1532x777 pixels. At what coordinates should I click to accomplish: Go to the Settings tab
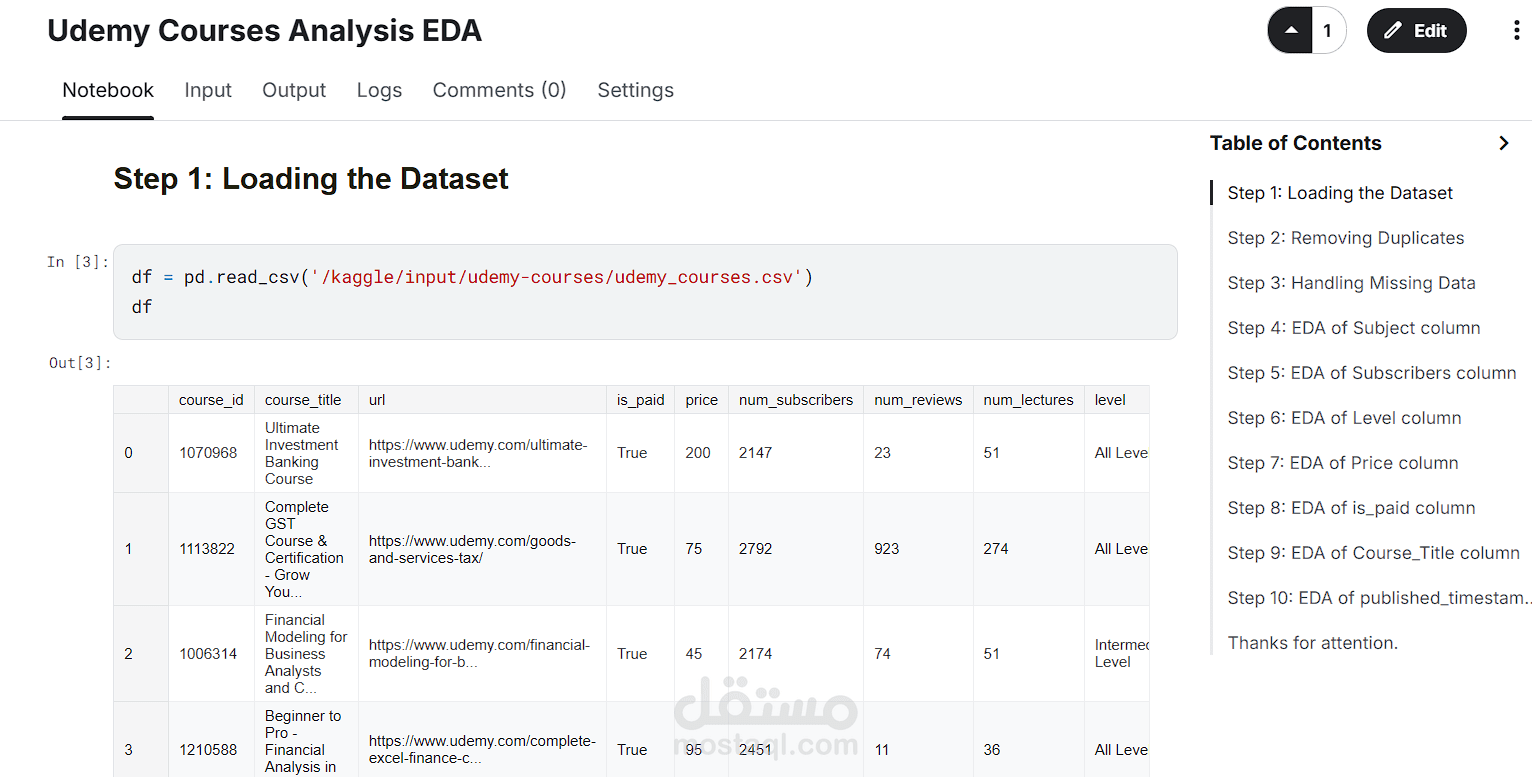[636, 90]
